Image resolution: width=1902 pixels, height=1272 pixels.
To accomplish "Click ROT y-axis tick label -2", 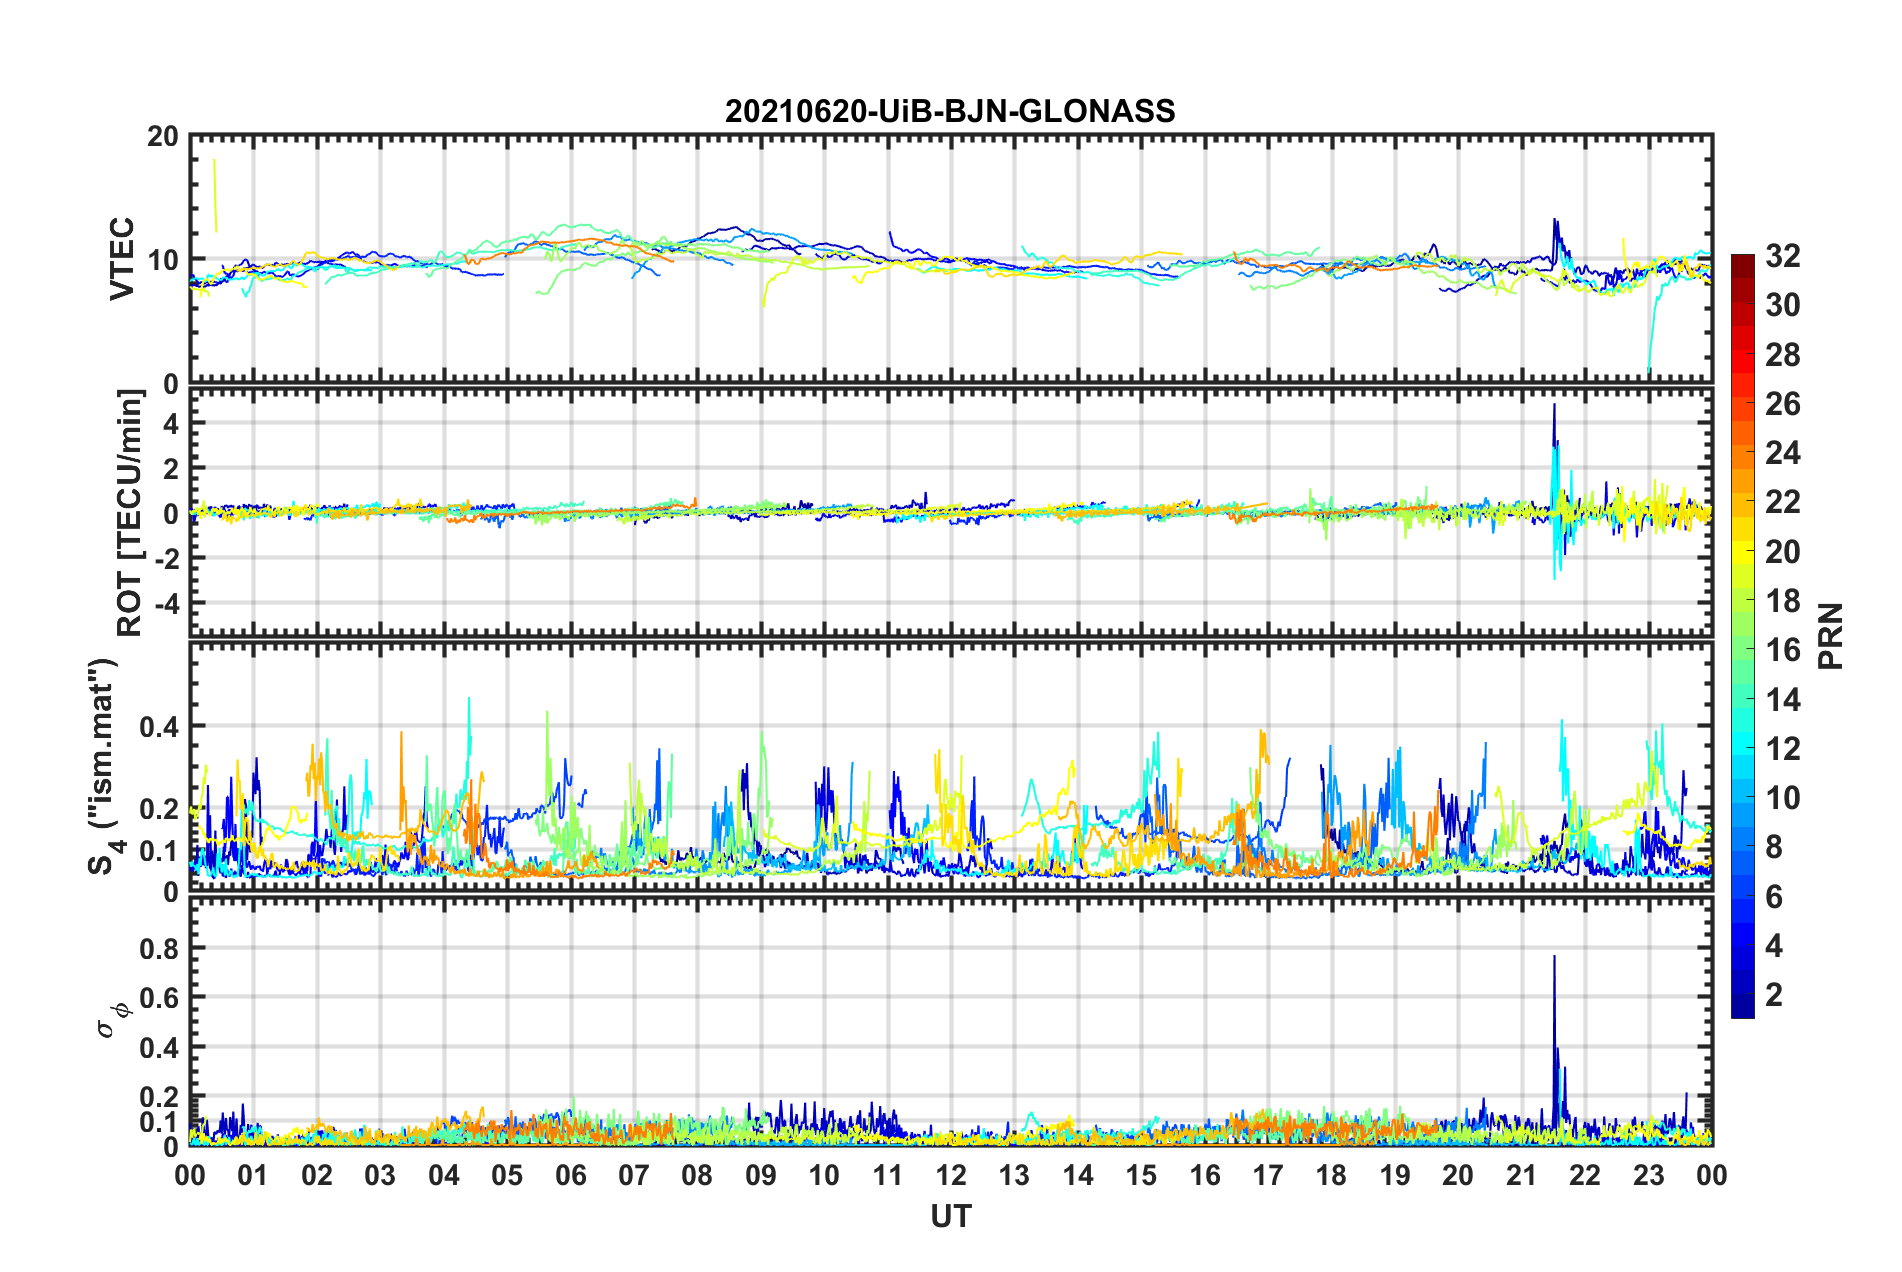I will [166, 558].
